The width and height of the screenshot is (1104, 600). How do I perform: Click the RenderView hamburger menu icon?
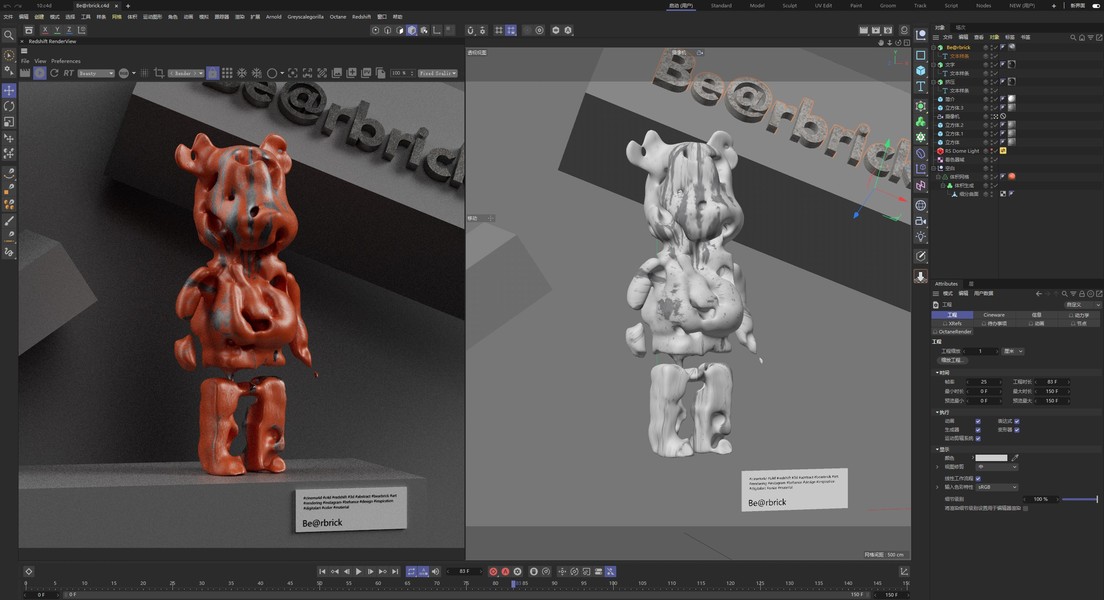[24, 51]
